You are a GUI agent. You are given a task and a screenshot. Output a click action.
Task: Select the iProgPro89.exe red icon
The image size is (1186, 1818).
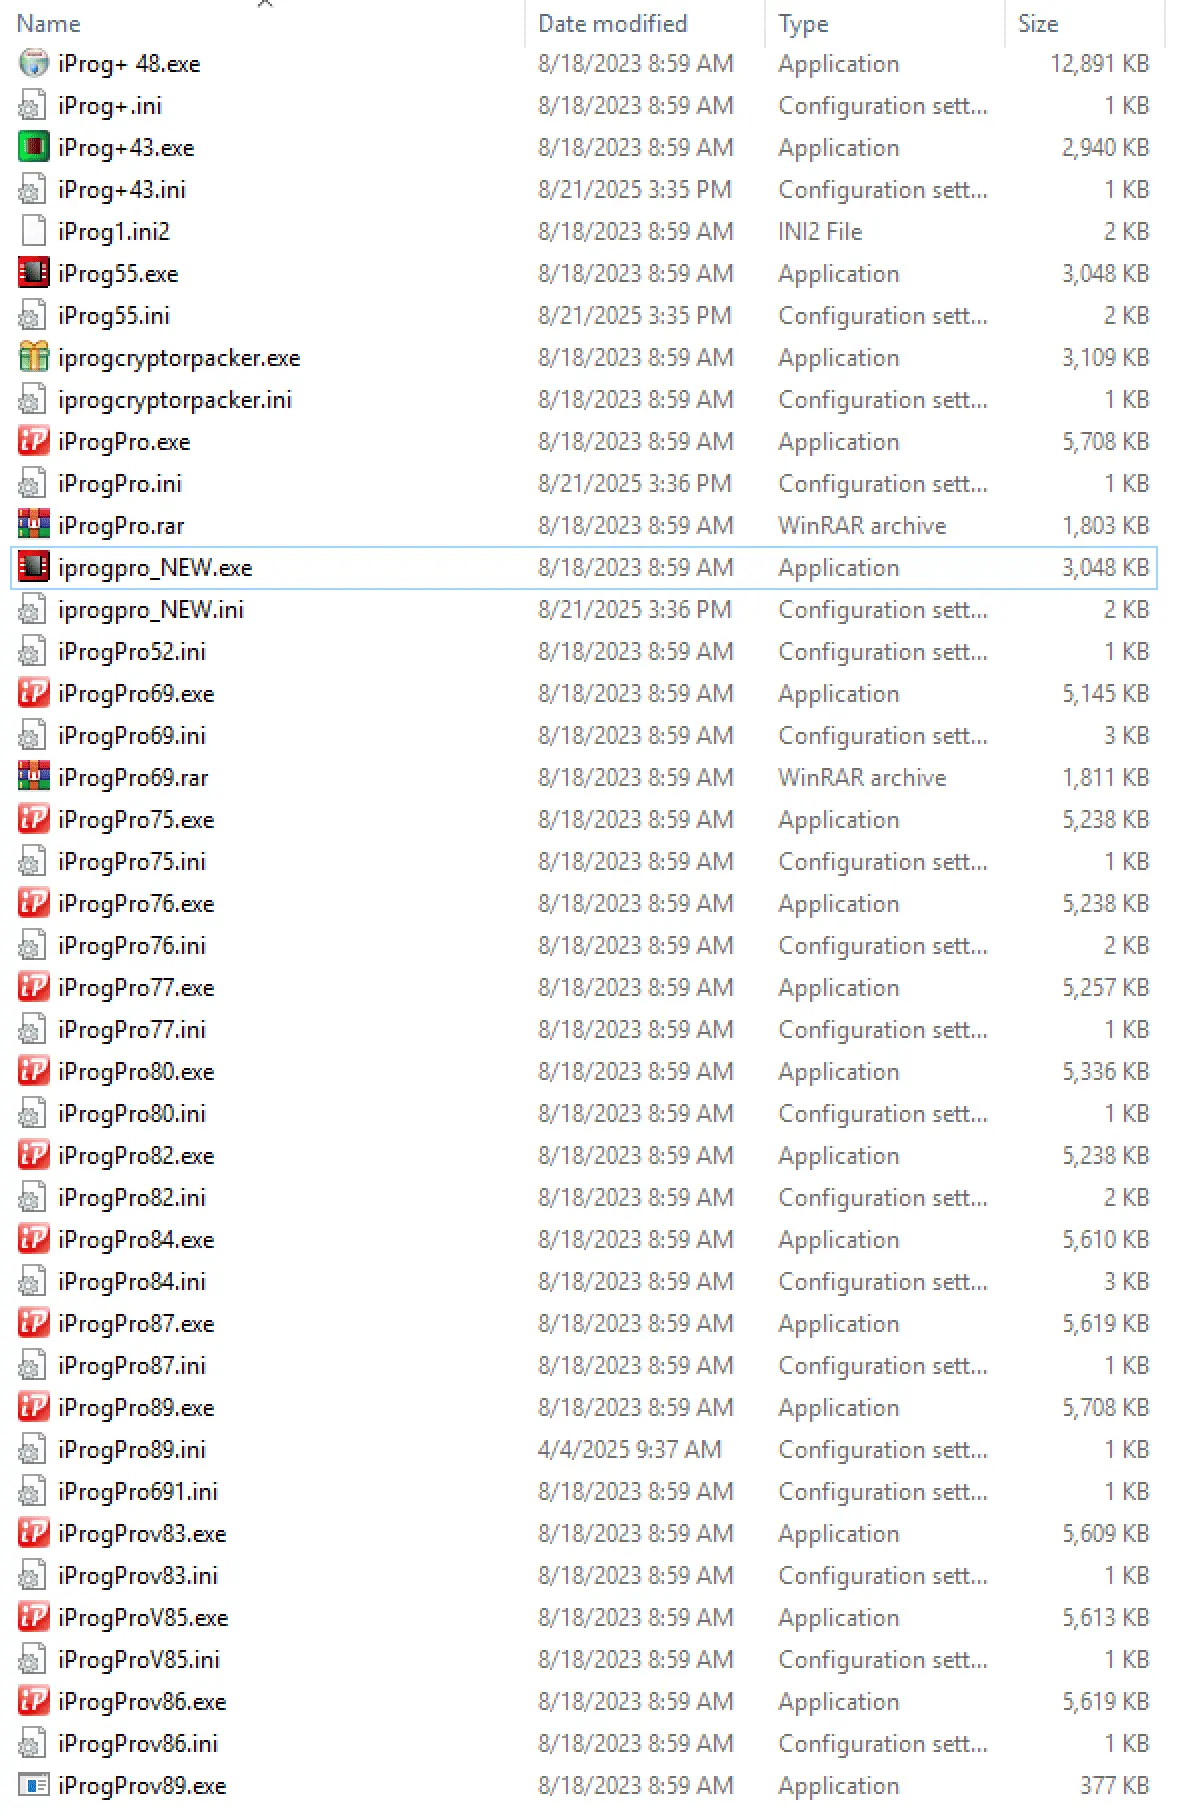pos(33,1408)
